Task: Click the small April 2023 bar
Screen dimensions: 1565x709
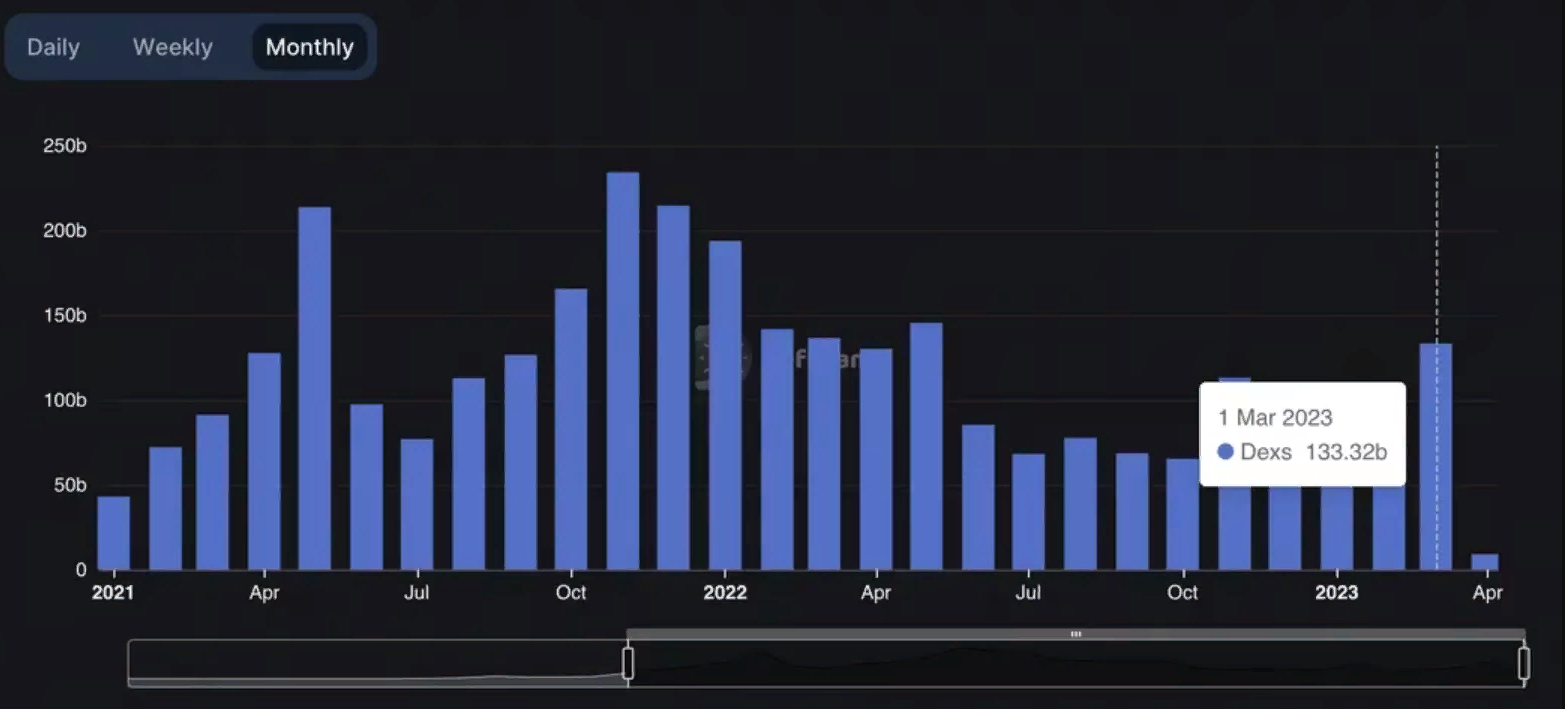Action: [1485, 562]
